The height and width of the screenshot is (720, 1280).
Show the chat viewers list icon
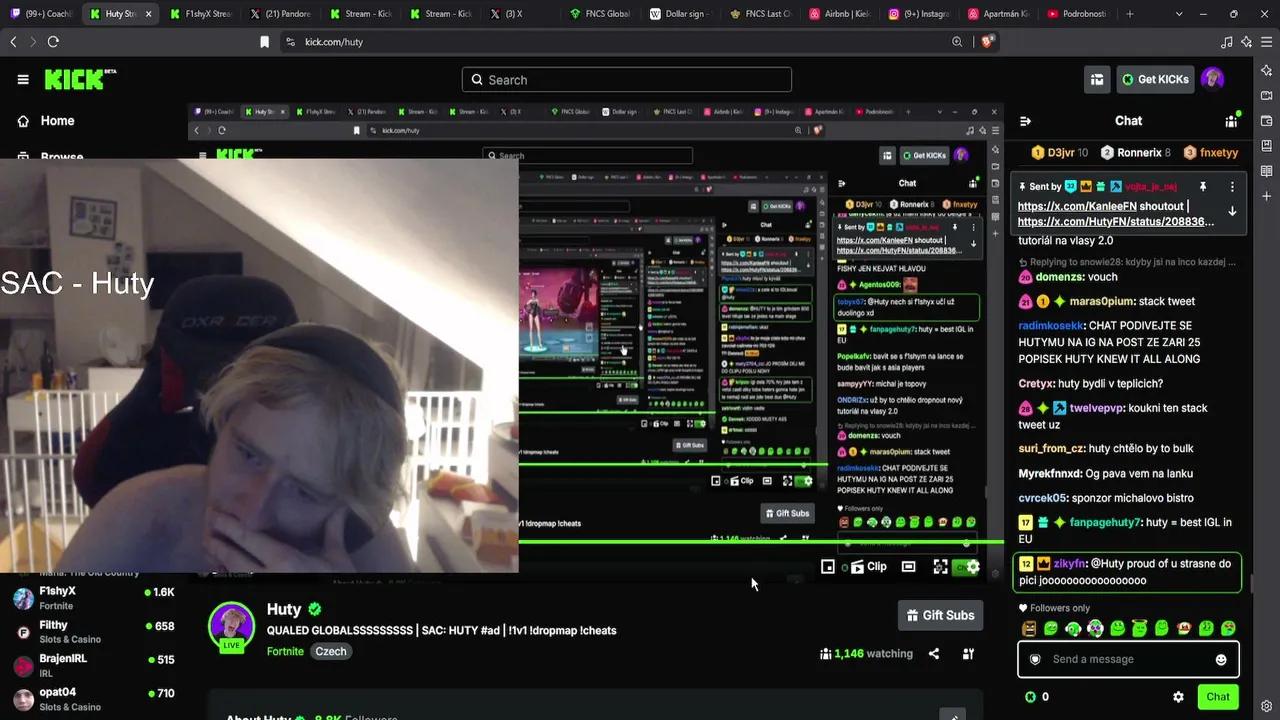coord(1231,121)
